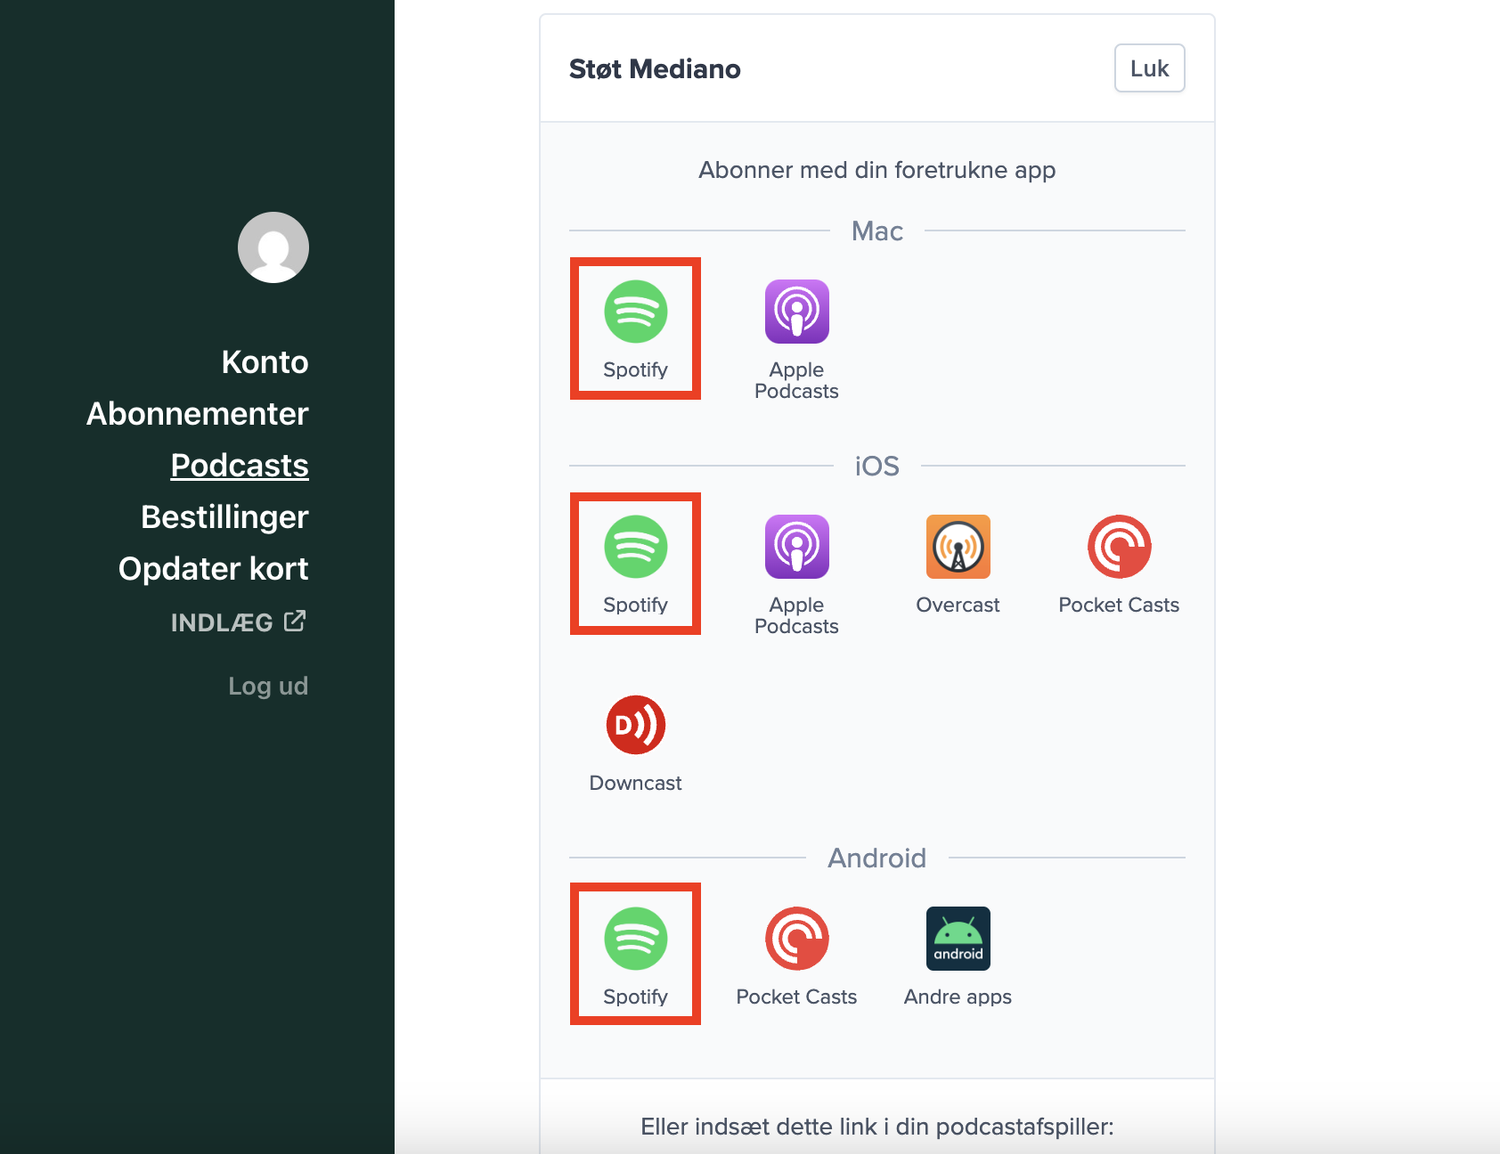The image size is (1500, 1154).
Task: Select Spotify in the iOS section
Action: click(635, 564)
